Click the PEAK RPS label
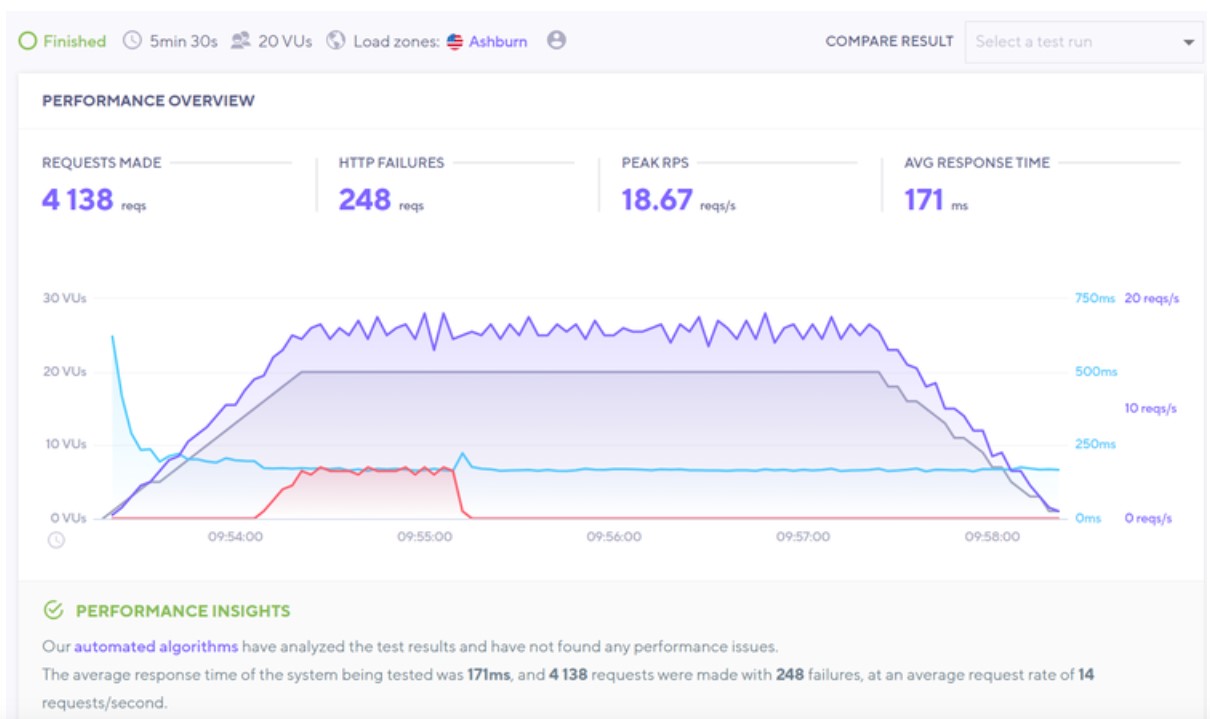This screenshot has width=1210, height=719. 655,163
